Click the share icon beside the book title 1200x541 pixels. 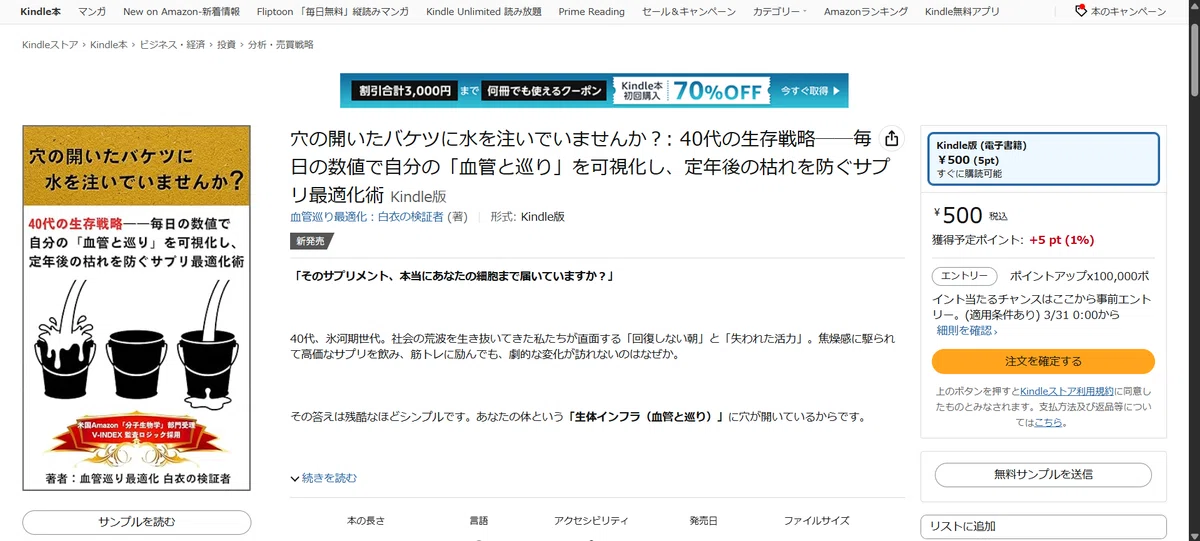click(x=892, y=139)
